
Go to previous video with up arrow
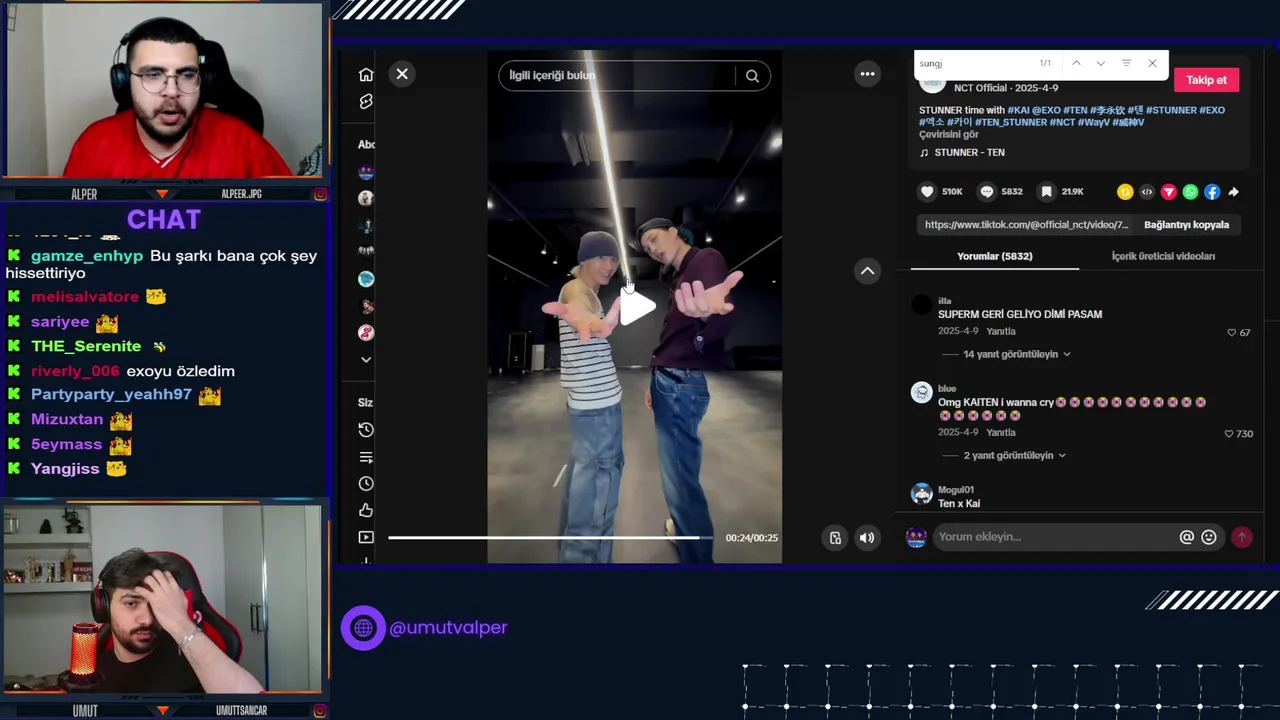pos(867,271)
